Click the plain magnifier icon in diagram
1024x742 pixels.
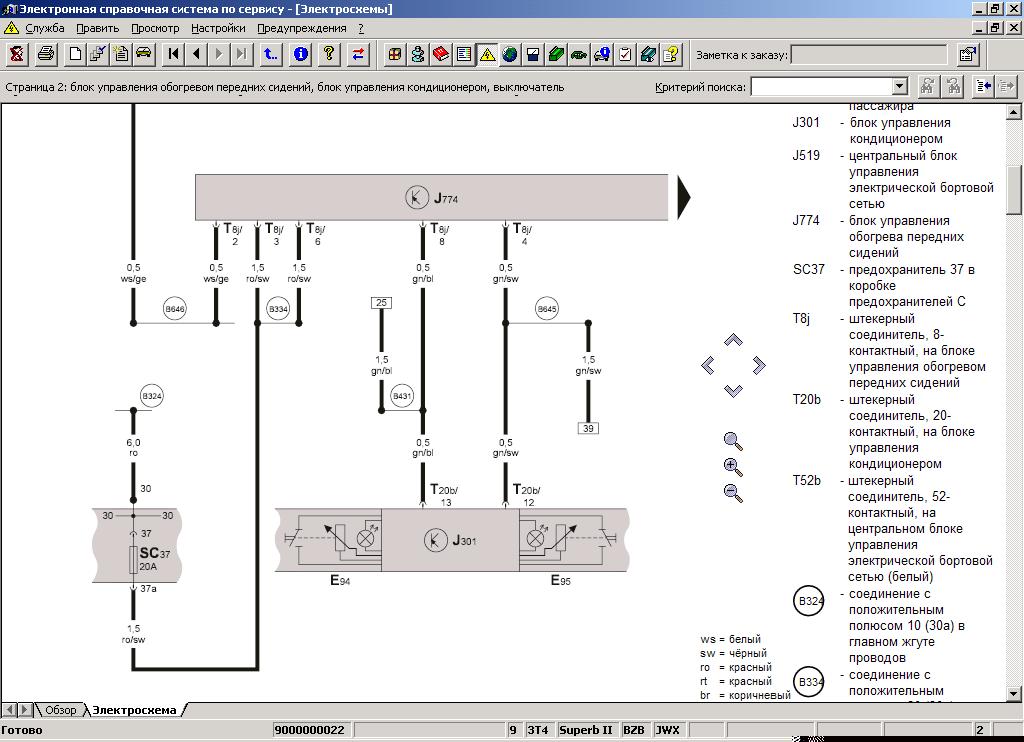733,442
